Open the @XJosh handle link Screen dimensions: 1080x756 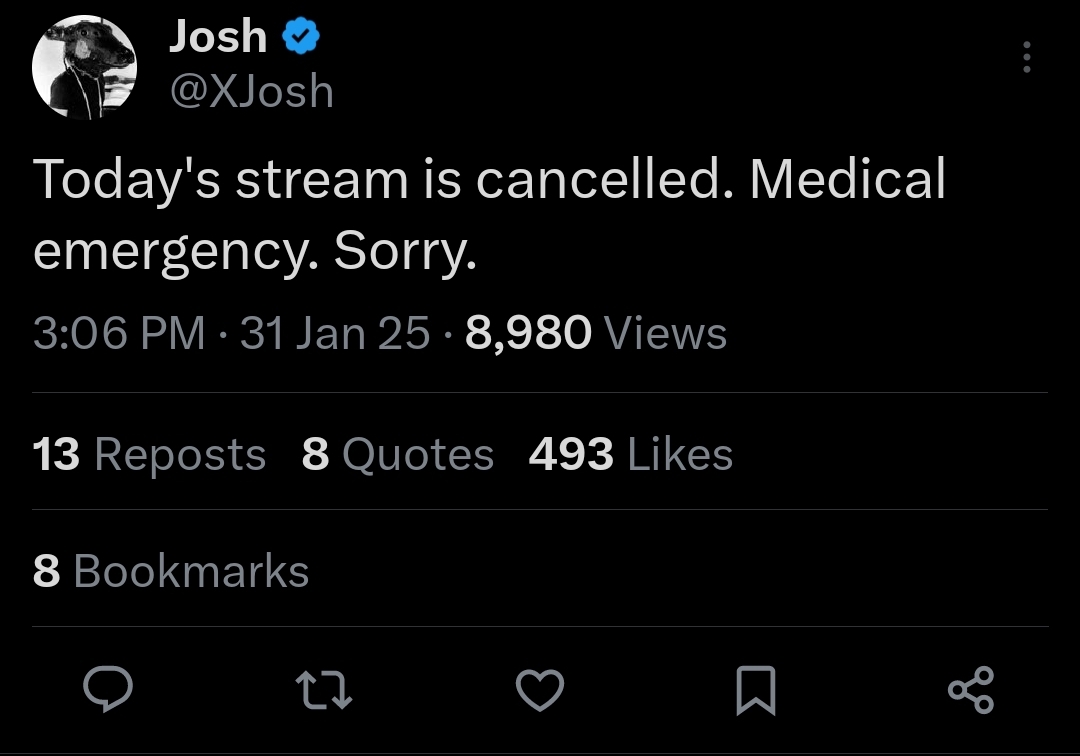pos(251,92)
